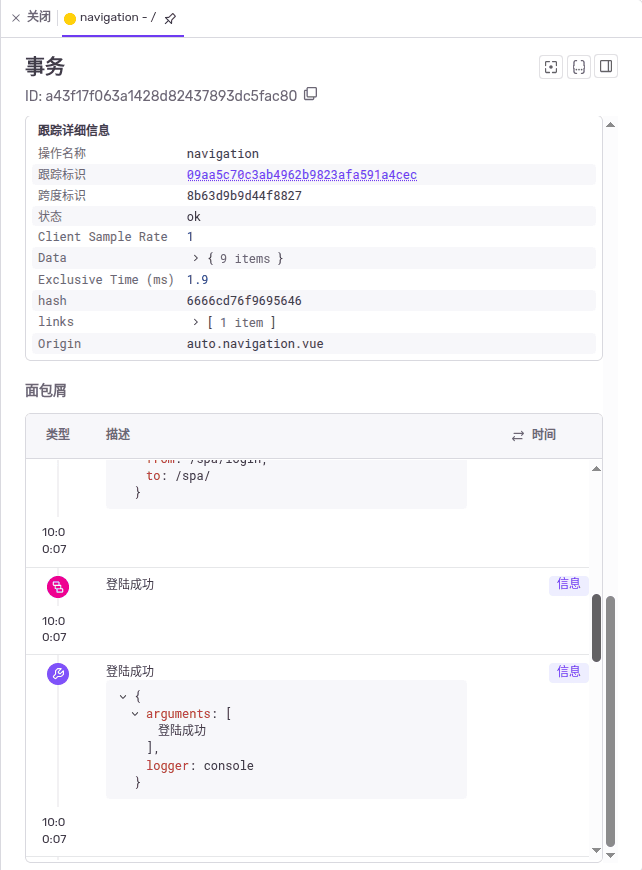Click the purple wrench debug breadcrumb icon
The width and height of the screenshot is (642, 870).
click(x=58, y=674)
